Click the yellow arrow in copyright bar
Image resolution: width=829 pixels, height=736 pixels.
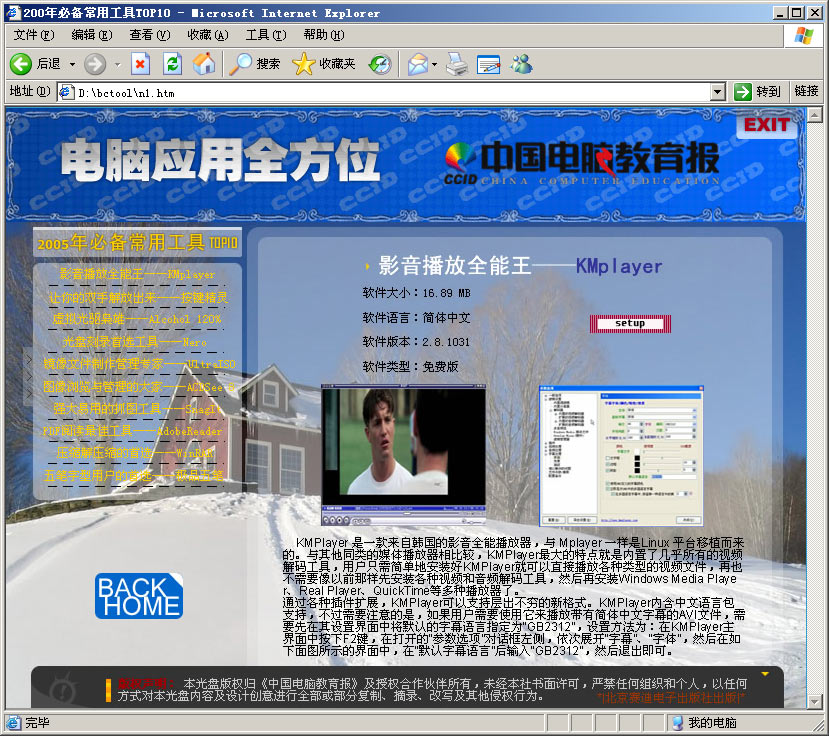(x=764, y=674)
